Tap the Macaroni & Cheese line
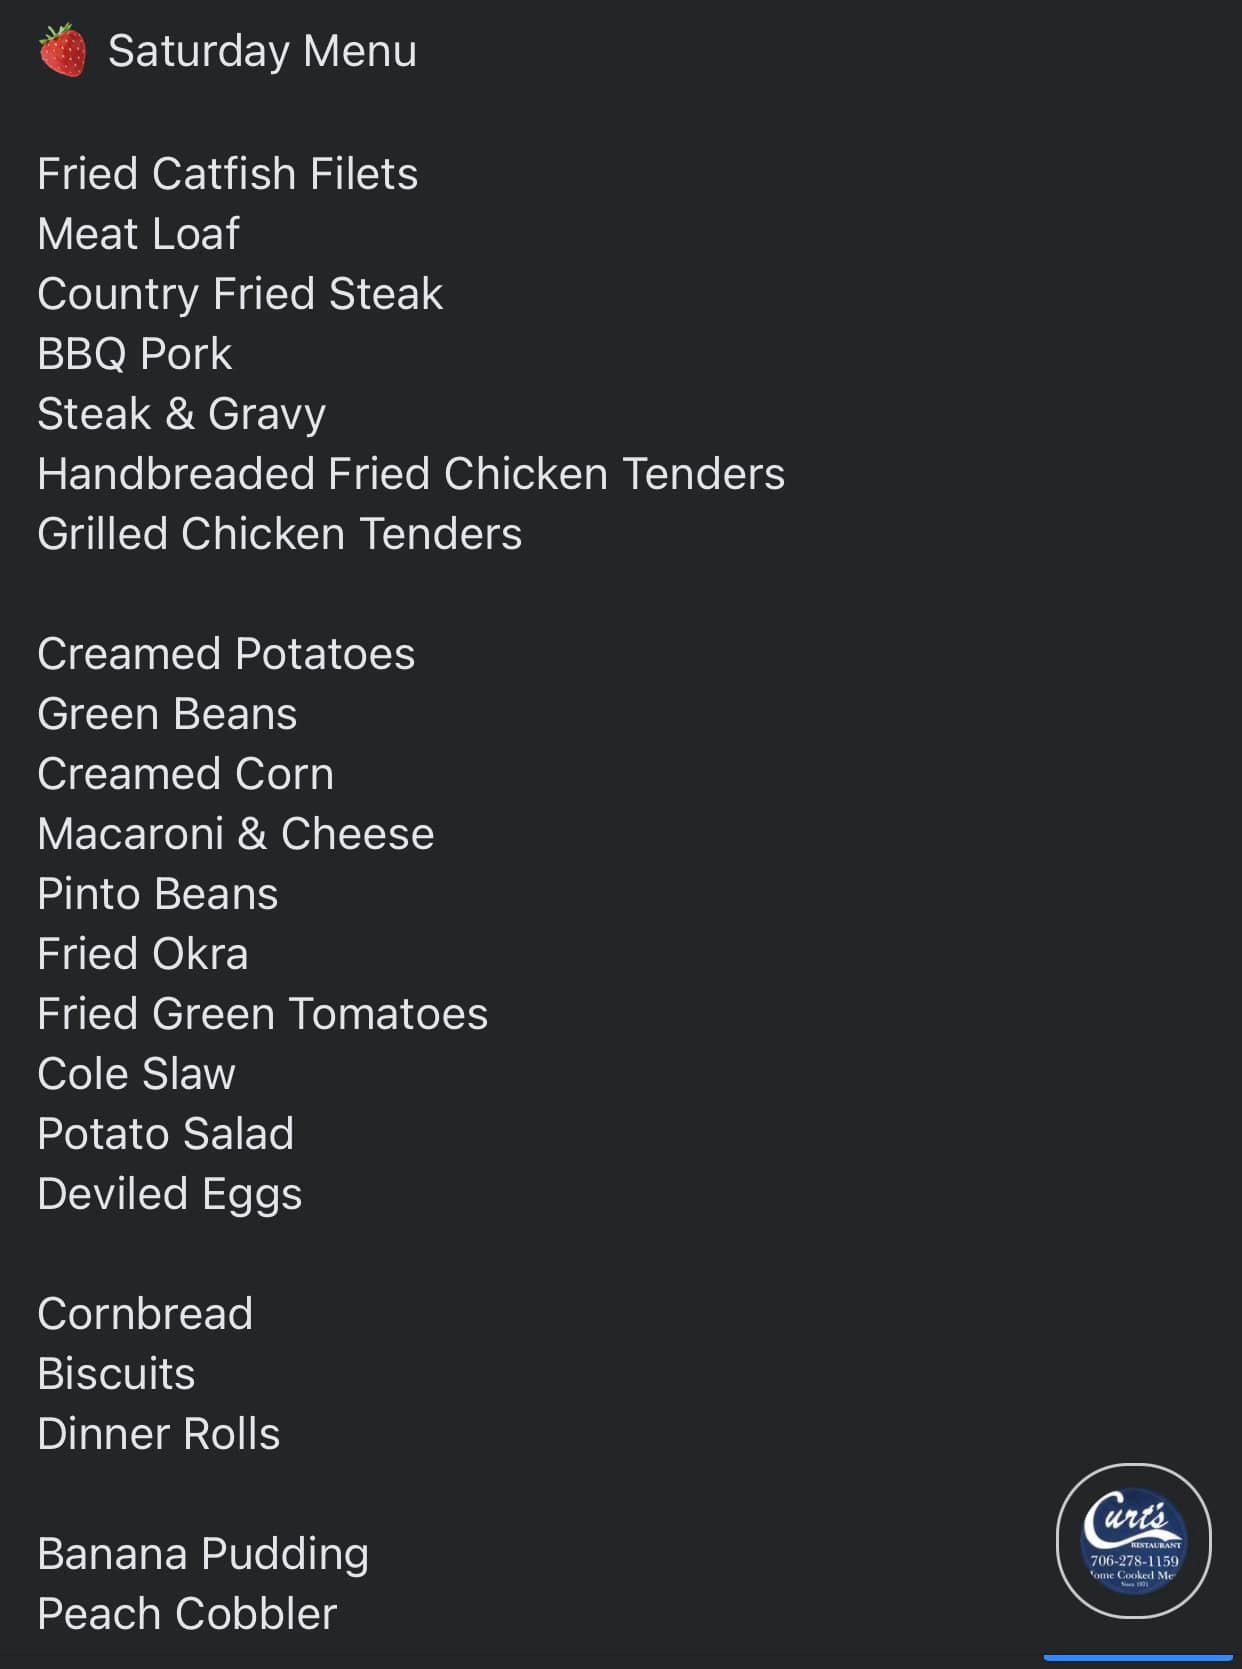 click(x=236, y=834)
